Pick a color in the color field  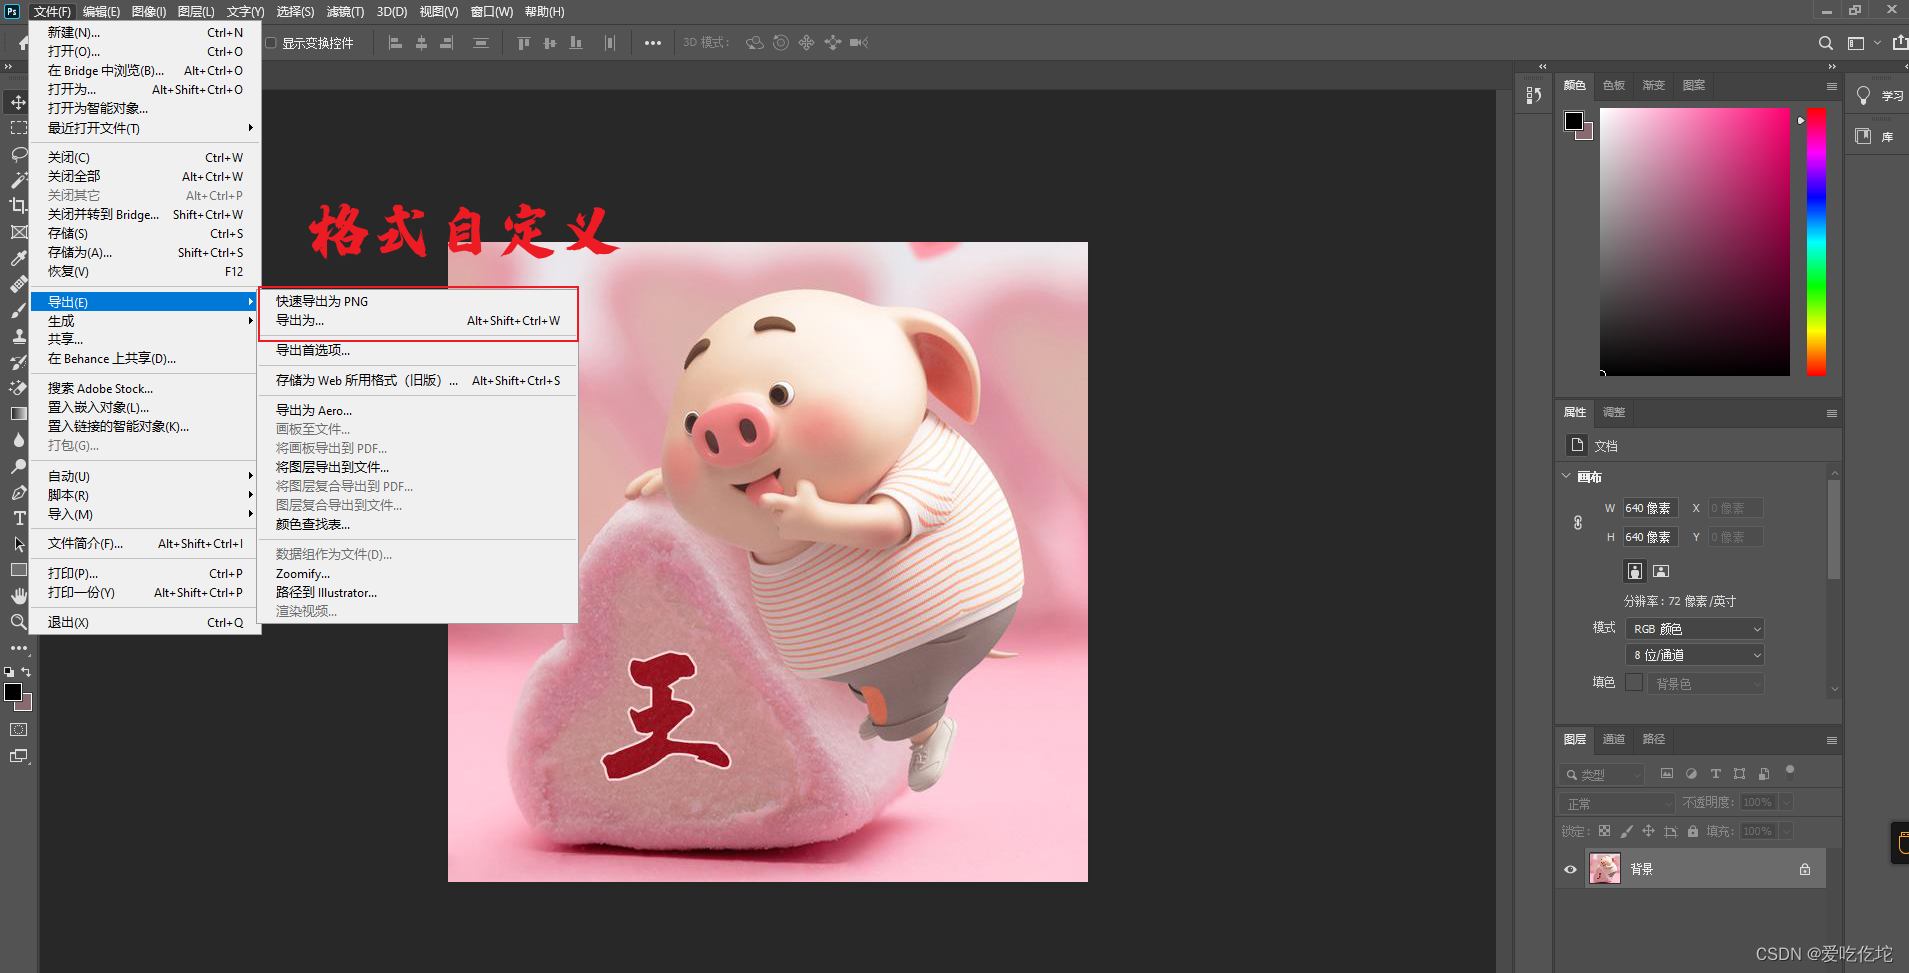(1694, 241)
